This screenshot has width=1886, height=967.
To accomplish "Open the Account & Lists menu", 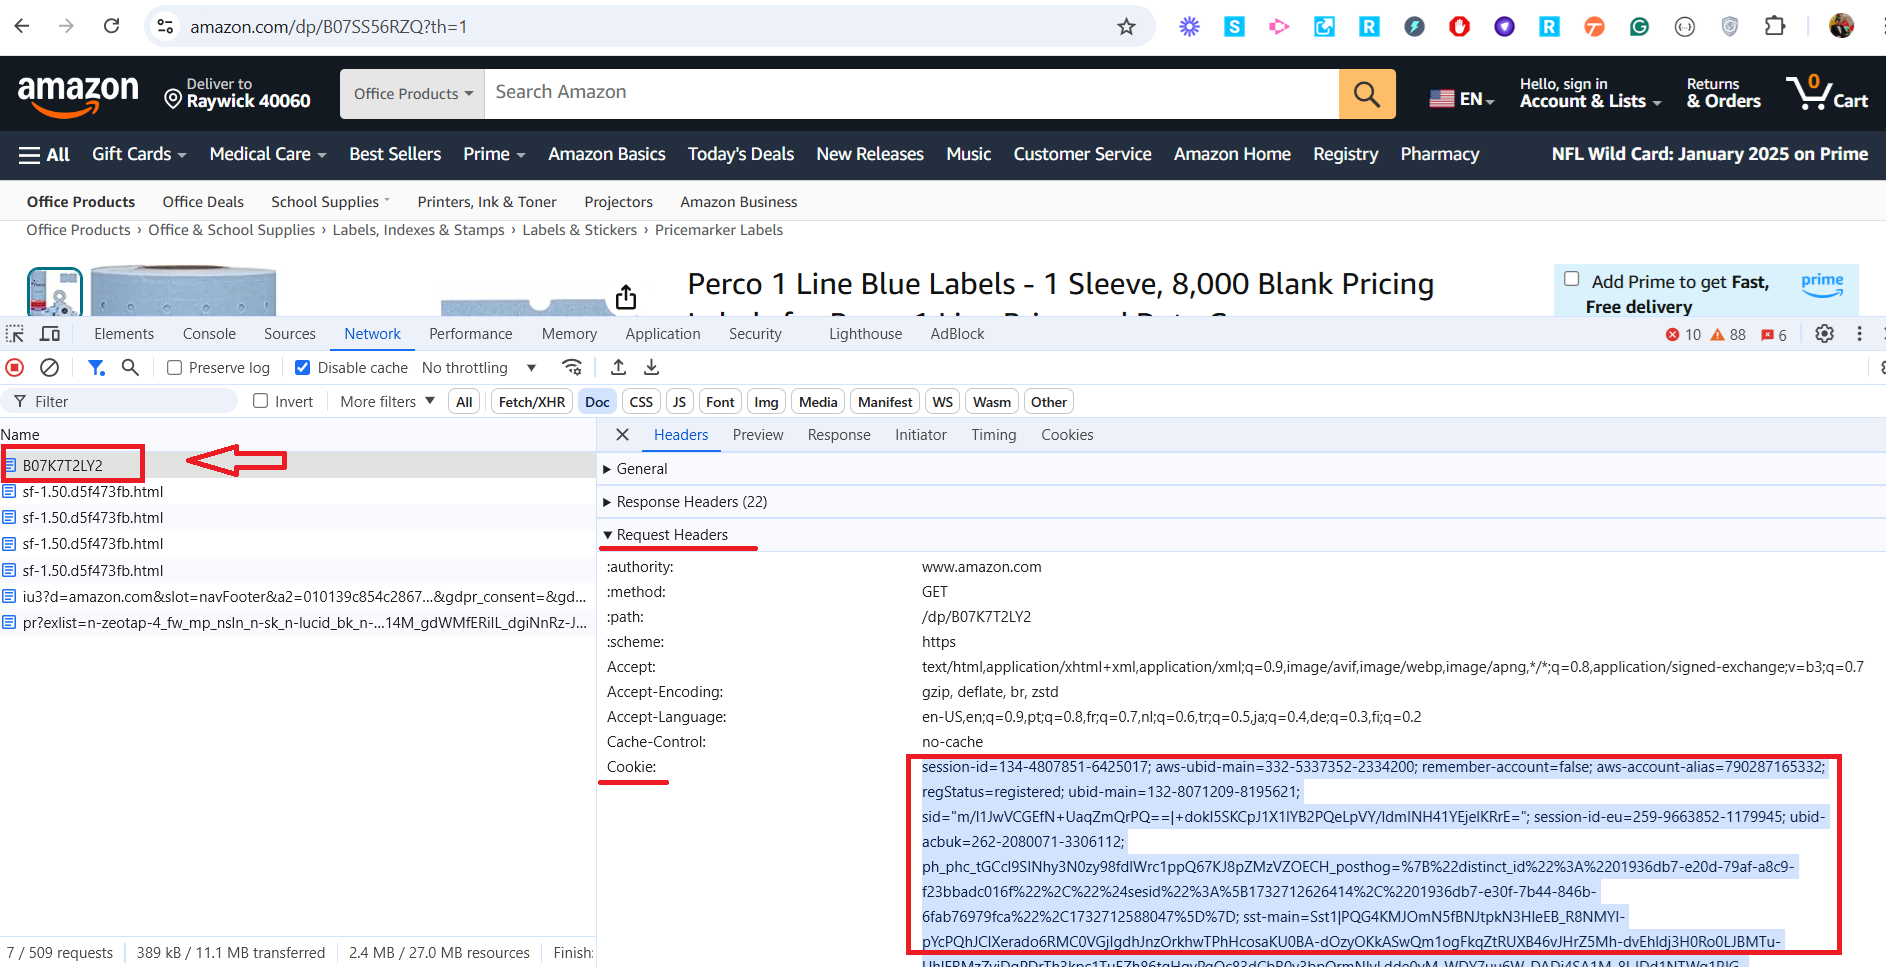I will (x=1590, y=93).
